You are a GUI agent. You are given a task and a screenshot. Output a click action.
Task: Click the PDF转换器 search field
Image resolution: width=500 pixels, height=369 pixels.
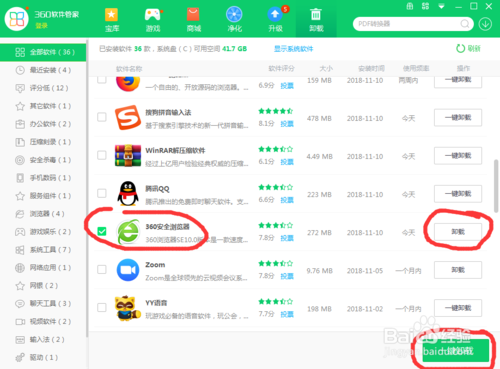pyautogui.click(x=408, y=24)
